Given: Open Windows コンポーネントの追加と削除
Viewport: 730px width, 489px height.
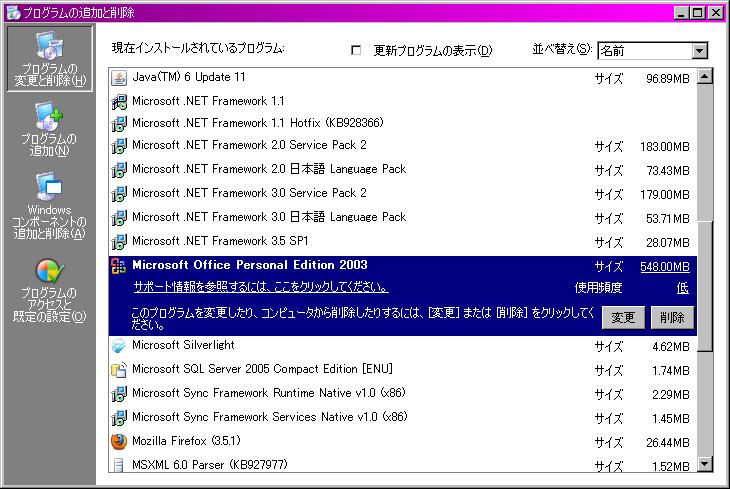Looking at the screenshot, I should pyautogui.click(x=49, y=206).
